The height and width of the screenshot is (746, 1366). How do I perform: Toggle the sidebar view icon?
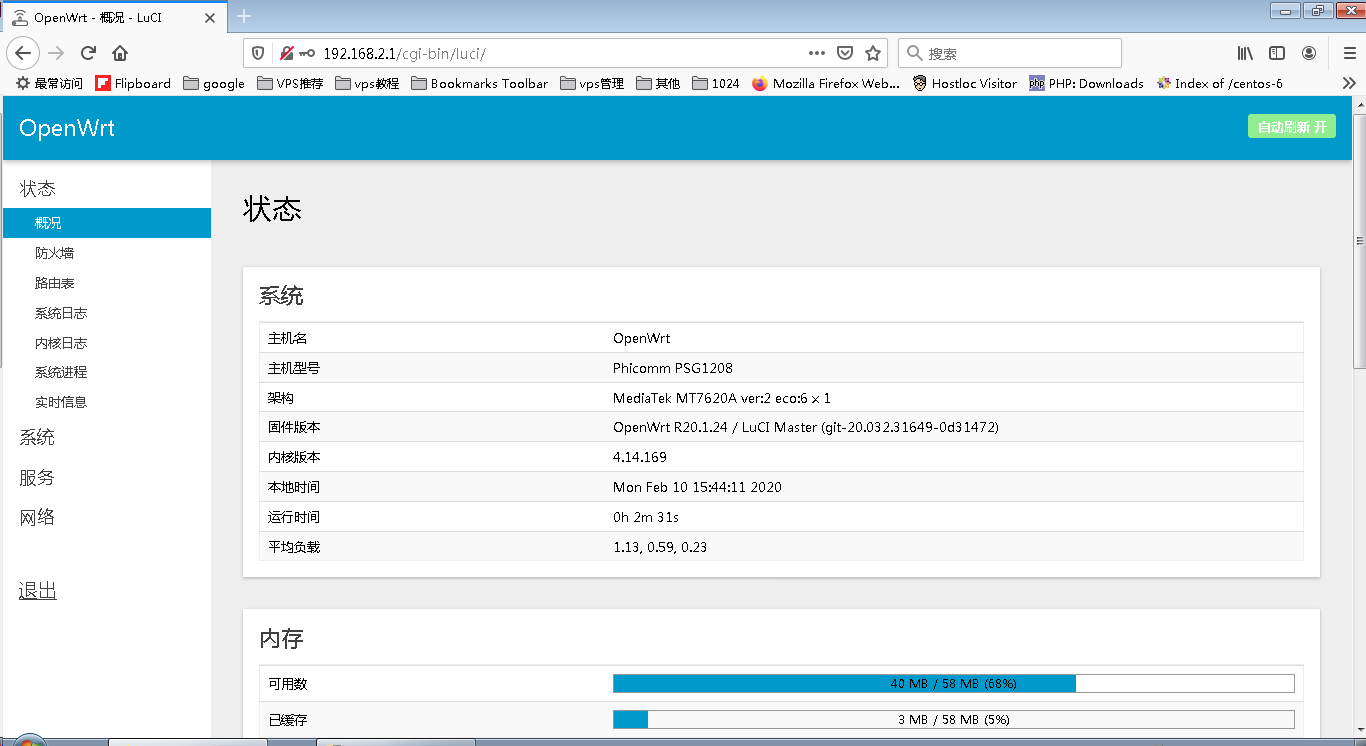(x=1277, y=53)
